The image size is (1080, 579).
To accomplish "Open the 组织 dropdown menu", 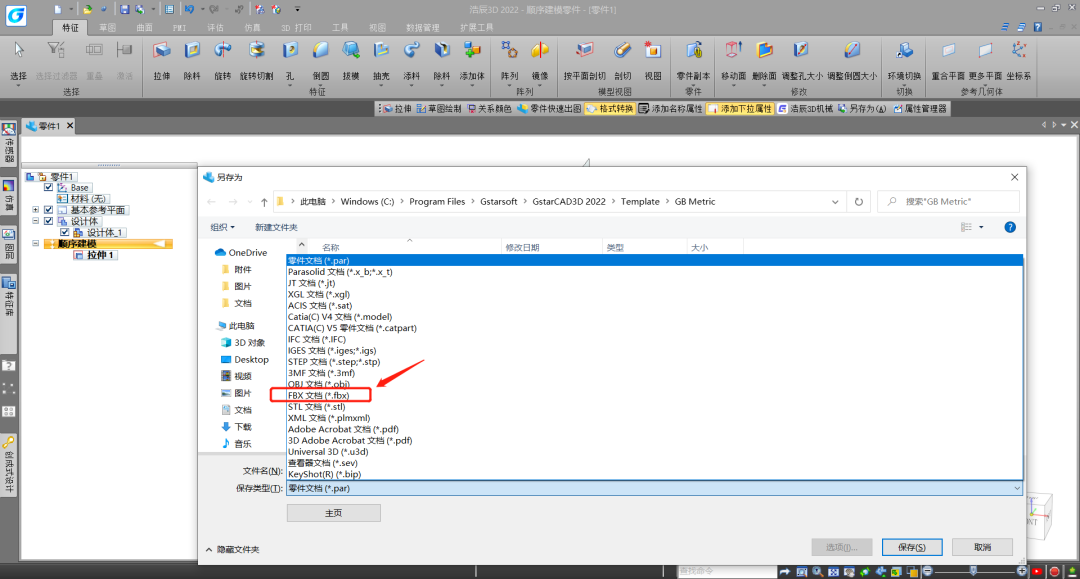I will (222, 227).
